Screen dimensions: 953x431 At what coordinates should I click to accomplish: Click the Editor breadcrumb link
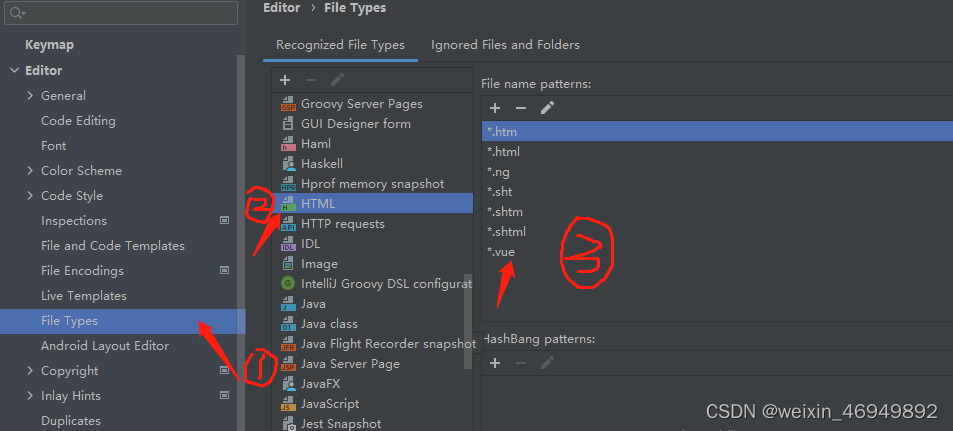(x=281, y=8)
